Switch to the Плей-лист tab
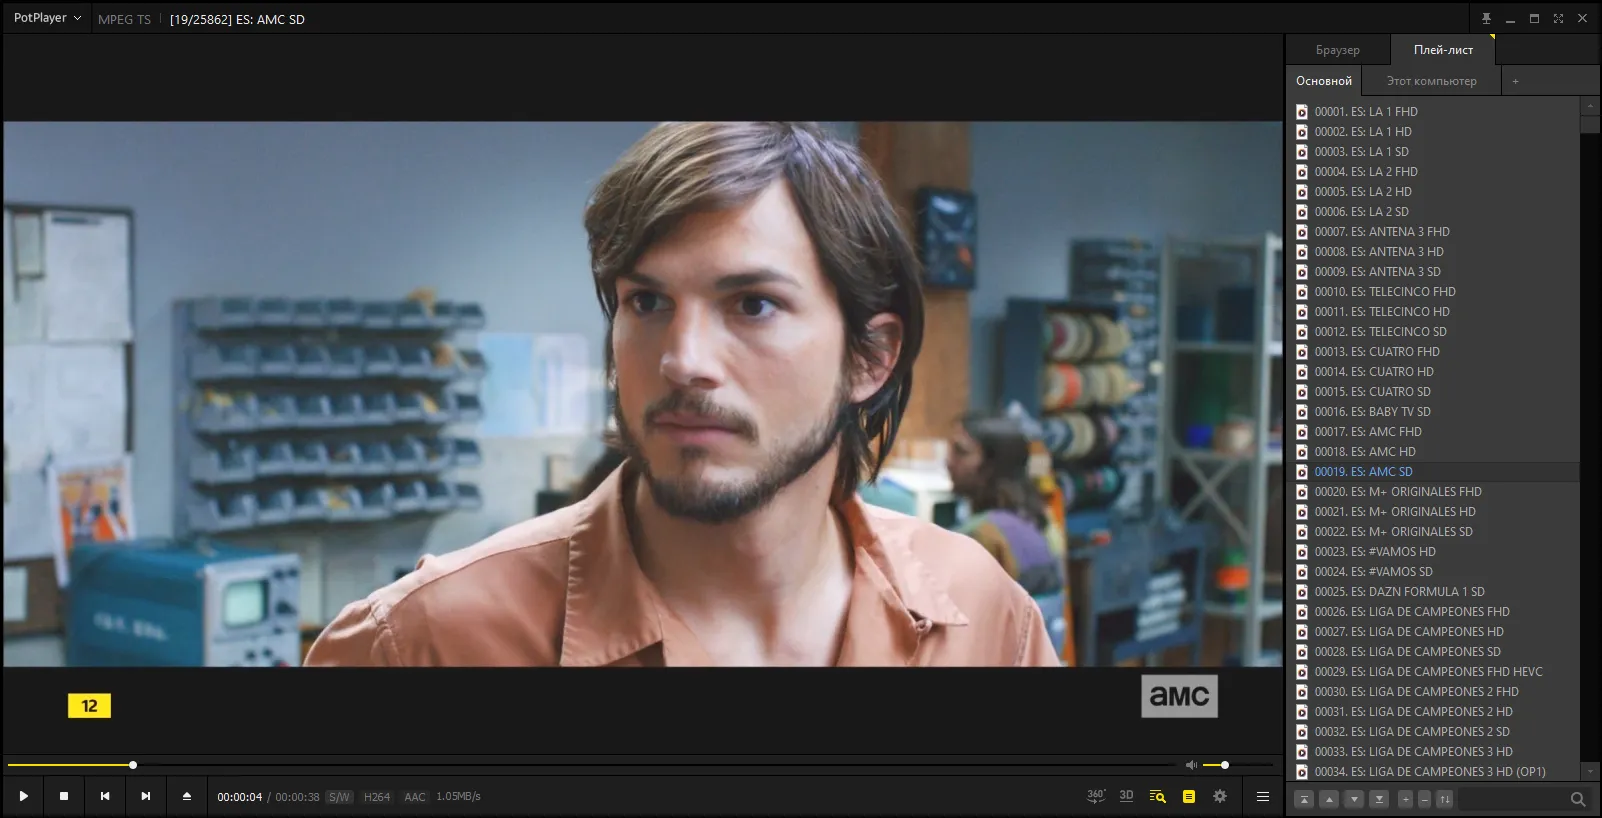 (1443, 50)
